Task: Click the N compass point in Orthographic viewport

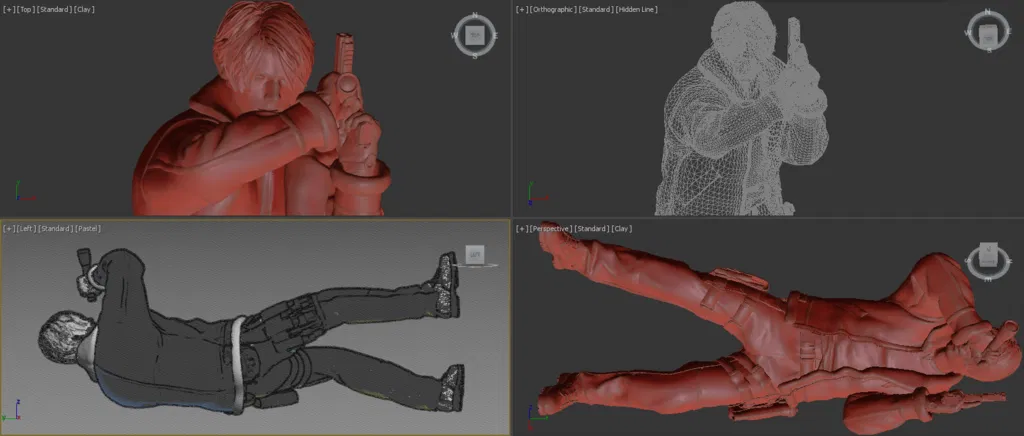Action: coord(987,11)
